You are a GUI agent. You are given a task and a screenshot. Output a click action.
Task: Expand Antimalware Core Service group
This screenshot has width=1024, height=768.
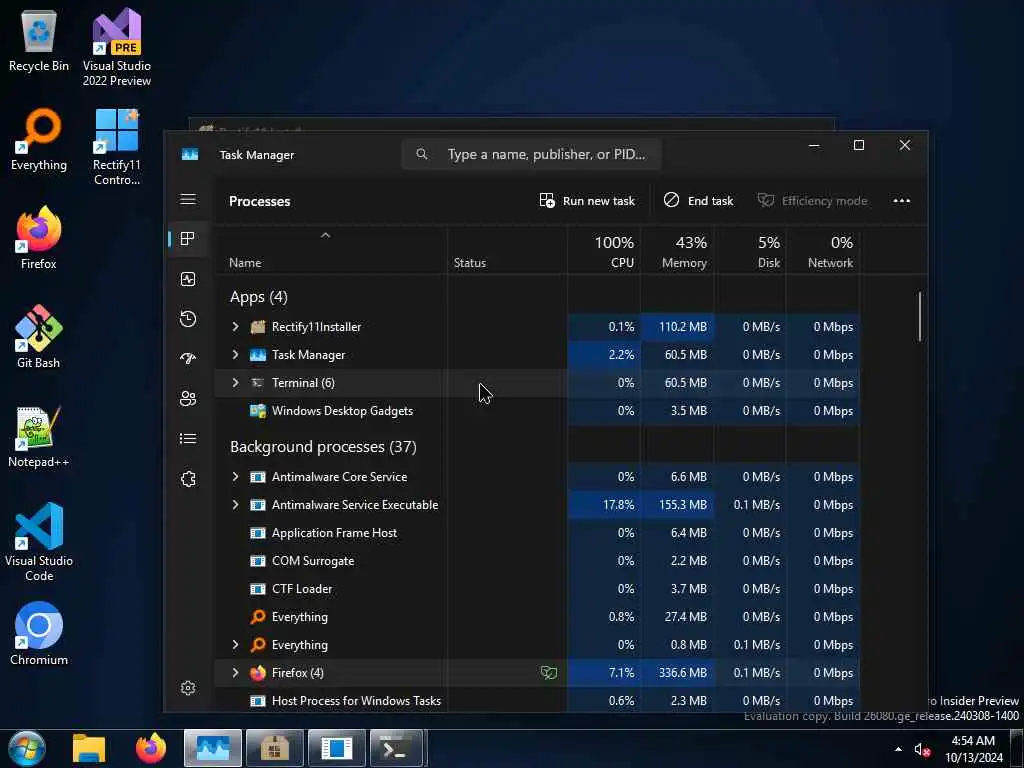(x=235, y=477)
